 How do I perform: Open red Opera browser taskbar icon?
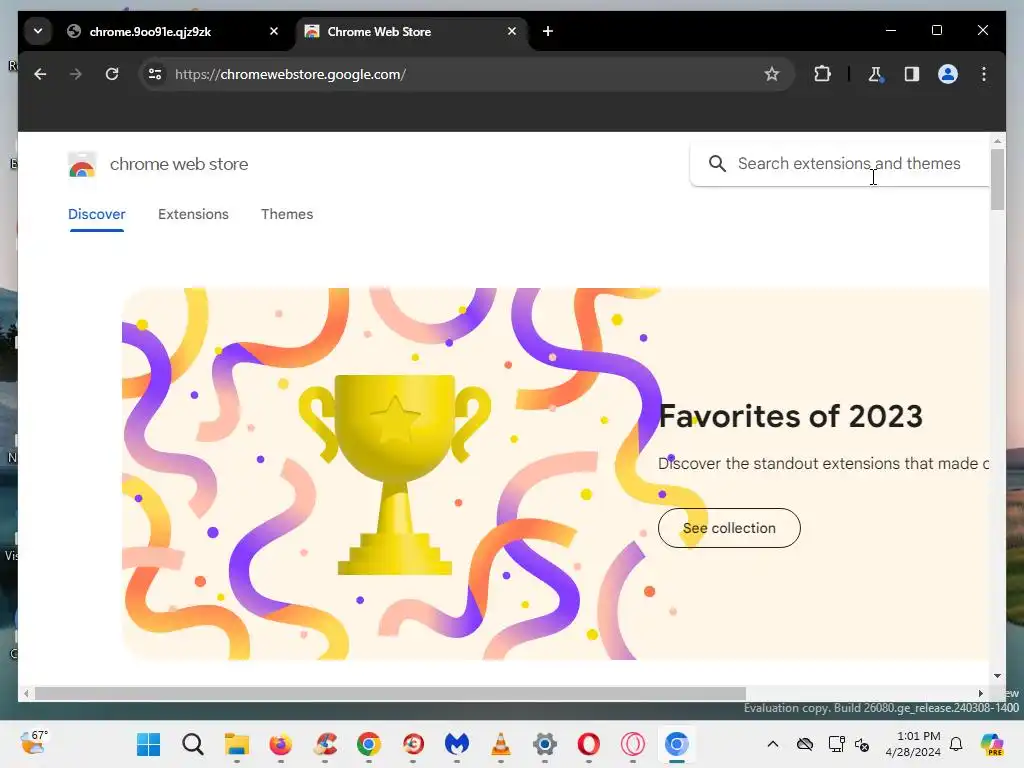[x=588, y=744]
